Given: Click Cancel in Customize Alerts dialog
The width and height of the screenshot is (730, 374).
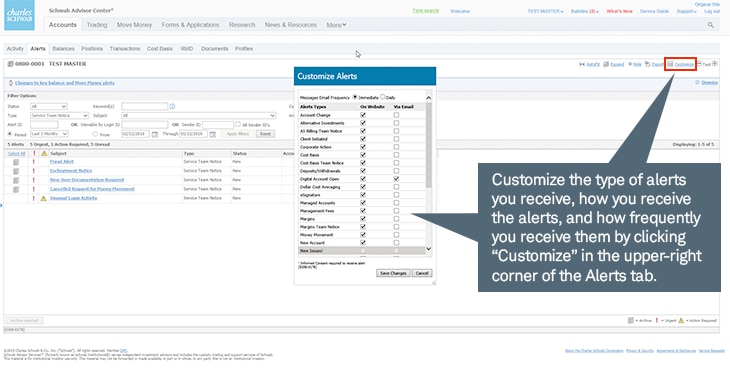Looking at the screenshot, I should pyautogui.click(x=422, y=273).
